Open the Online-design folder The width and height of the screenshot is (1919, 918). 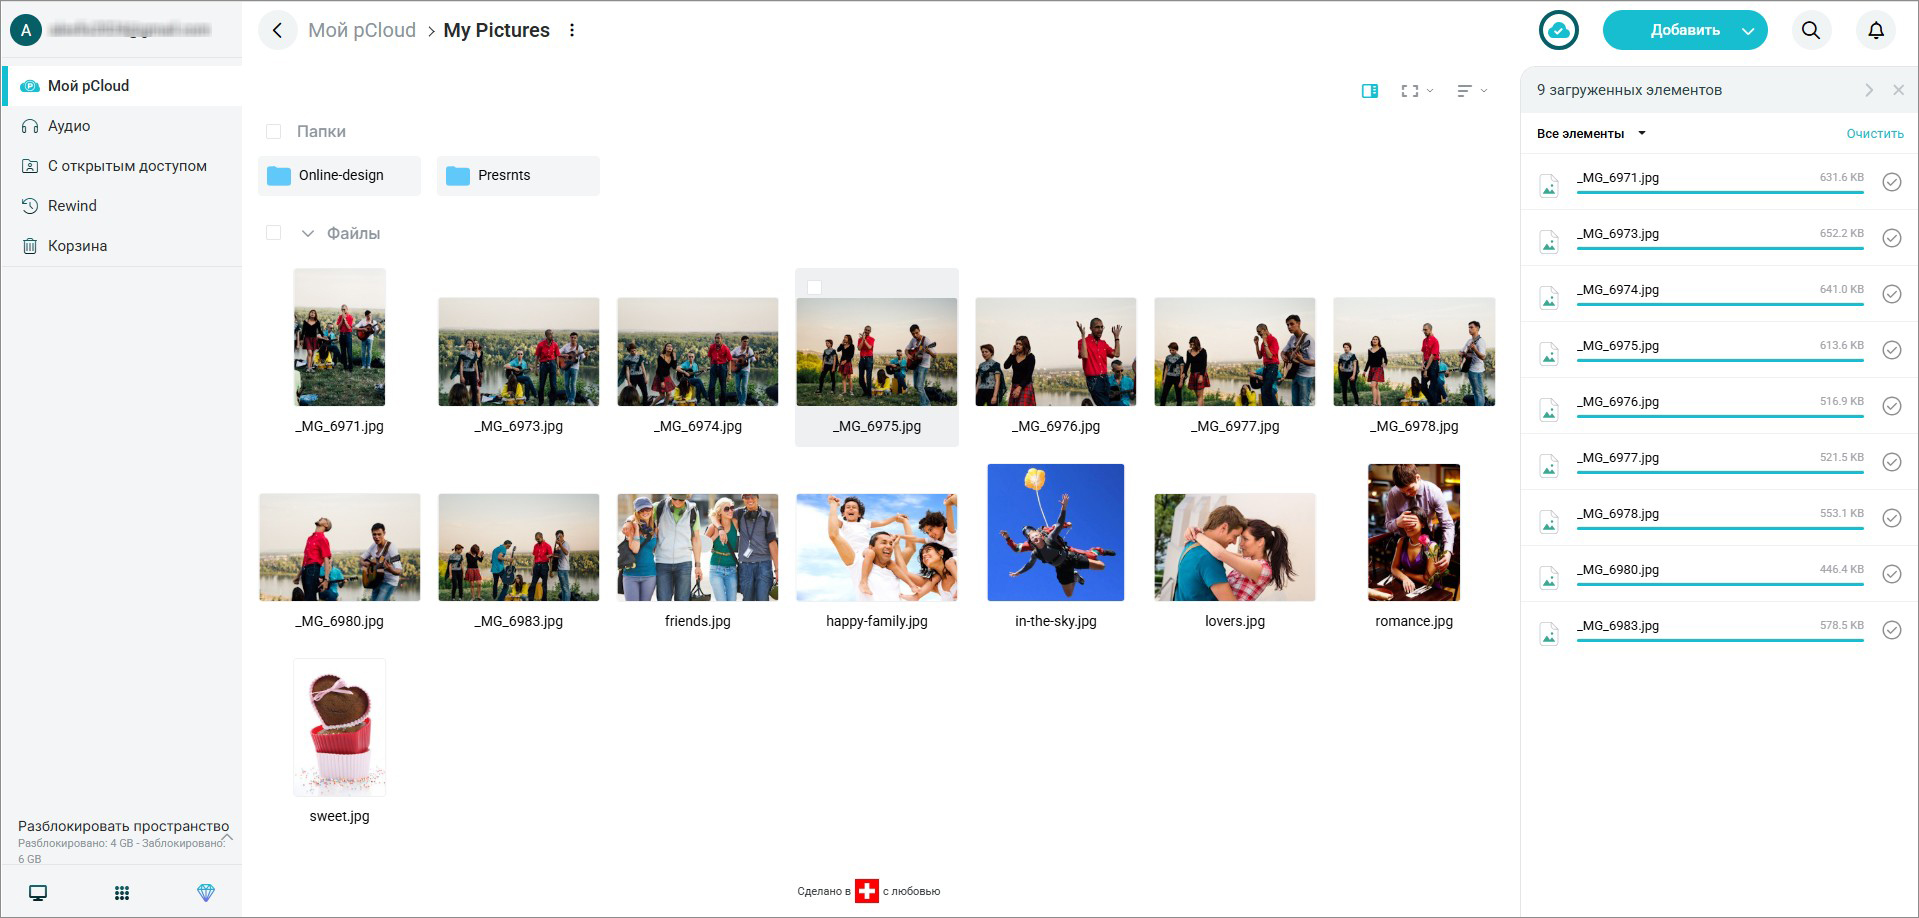pos(339,176)
